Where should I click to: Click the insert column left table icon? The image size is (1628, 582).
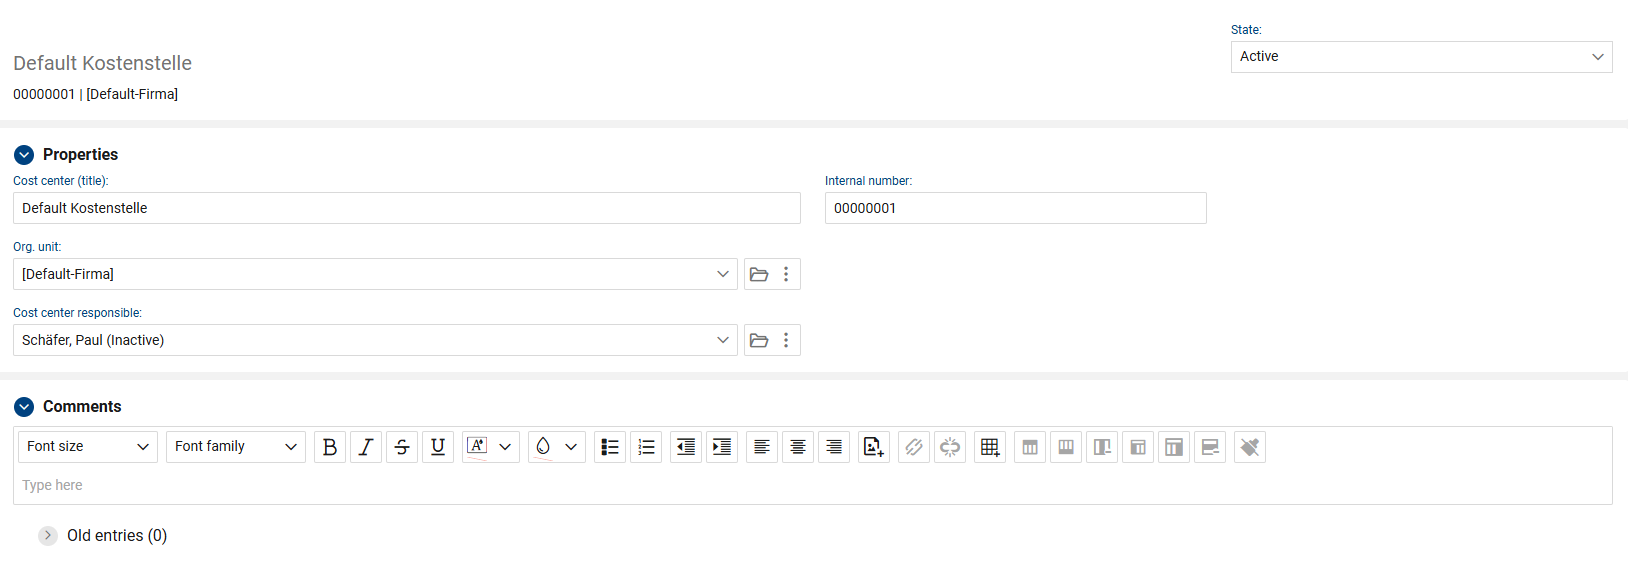click(x=1138, y=447)
